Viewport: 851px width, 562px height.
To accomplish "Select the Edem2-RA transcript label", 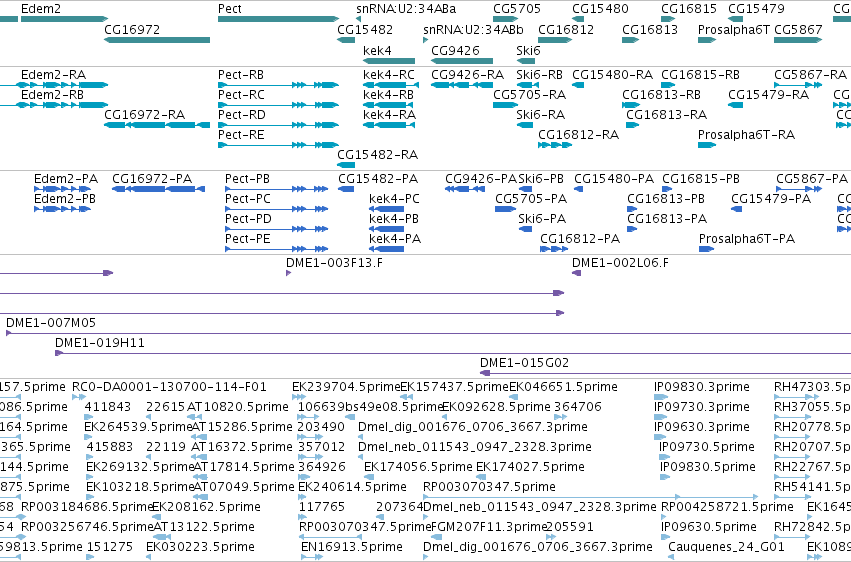I will tap(53, 74).
